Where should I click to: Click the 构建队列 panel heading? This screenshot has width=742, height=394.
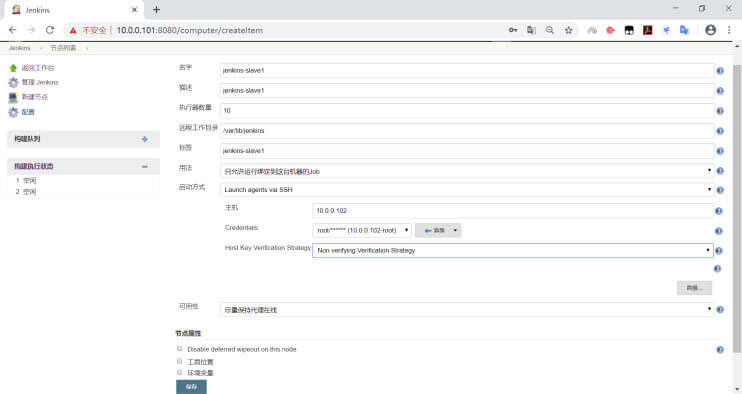pyautogui.click(x=27, y=139)
